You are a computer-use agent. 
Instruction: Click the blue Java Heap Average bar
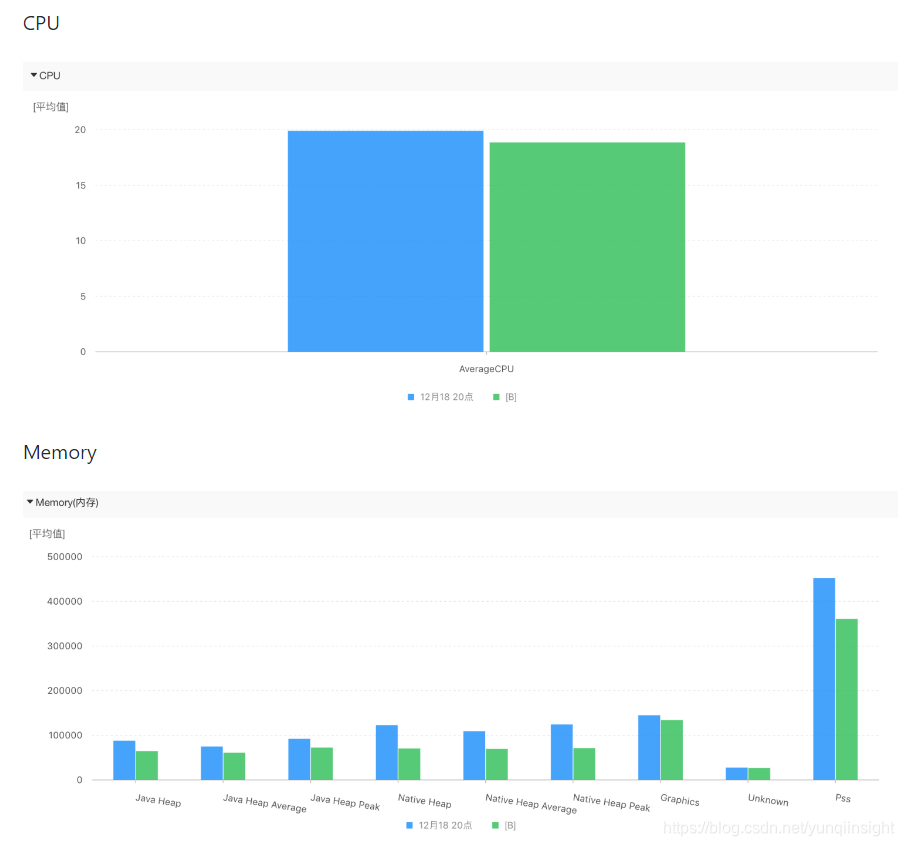pos(212,763)
